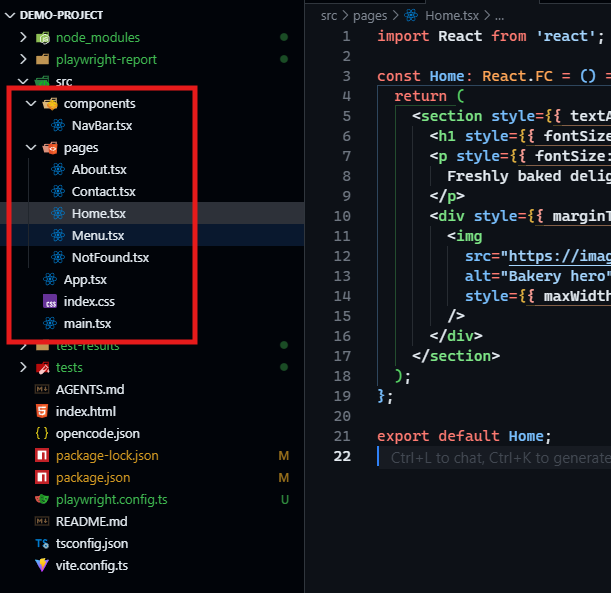
Task: Place cursor on the export default Home line
Action: pyautogui.click(x=464, y=436)
